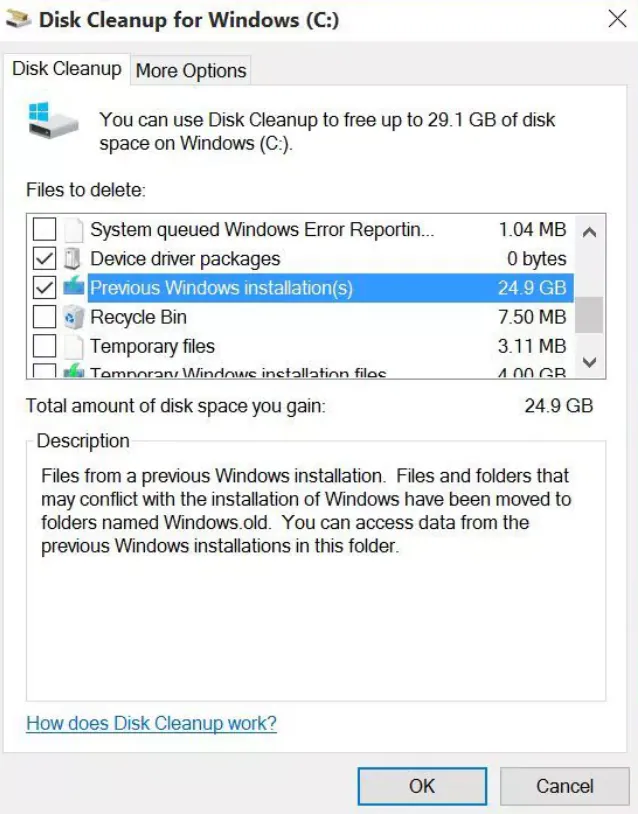Check the System queued Windows Error Reporting box
Image resolution: width=638 pixels, height=814 pixels.
(44, 230)
